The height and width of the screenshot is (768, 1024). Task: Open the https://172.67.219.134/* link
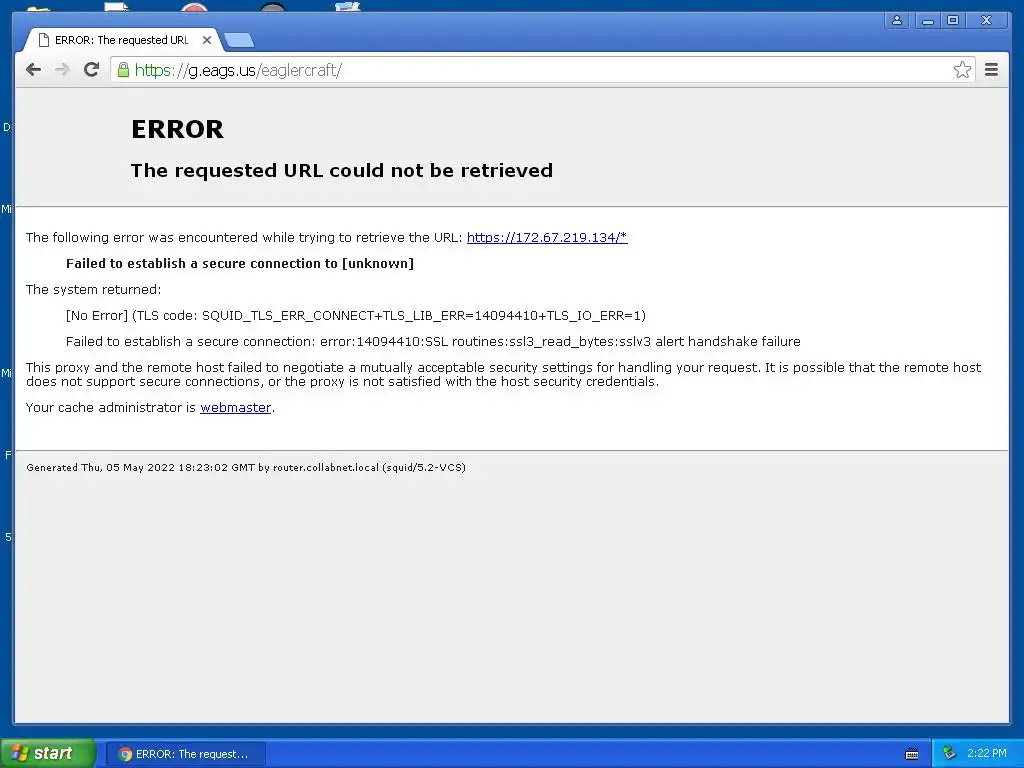547,238
